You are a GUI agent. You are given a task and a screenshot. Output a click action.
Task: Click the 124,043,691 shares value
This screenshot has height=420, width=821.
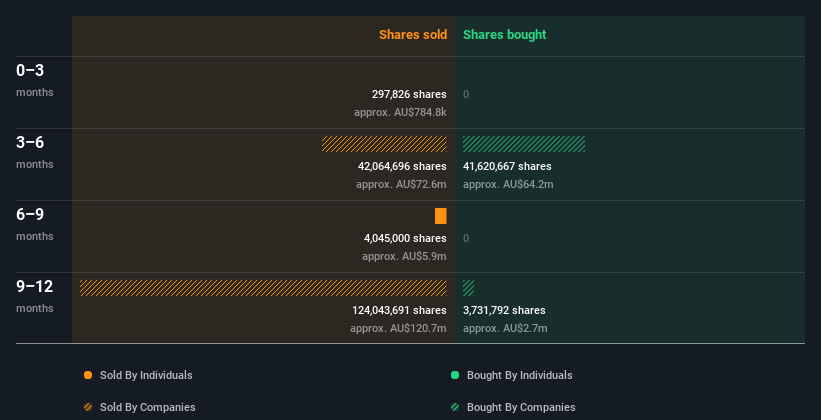[399, 310]
